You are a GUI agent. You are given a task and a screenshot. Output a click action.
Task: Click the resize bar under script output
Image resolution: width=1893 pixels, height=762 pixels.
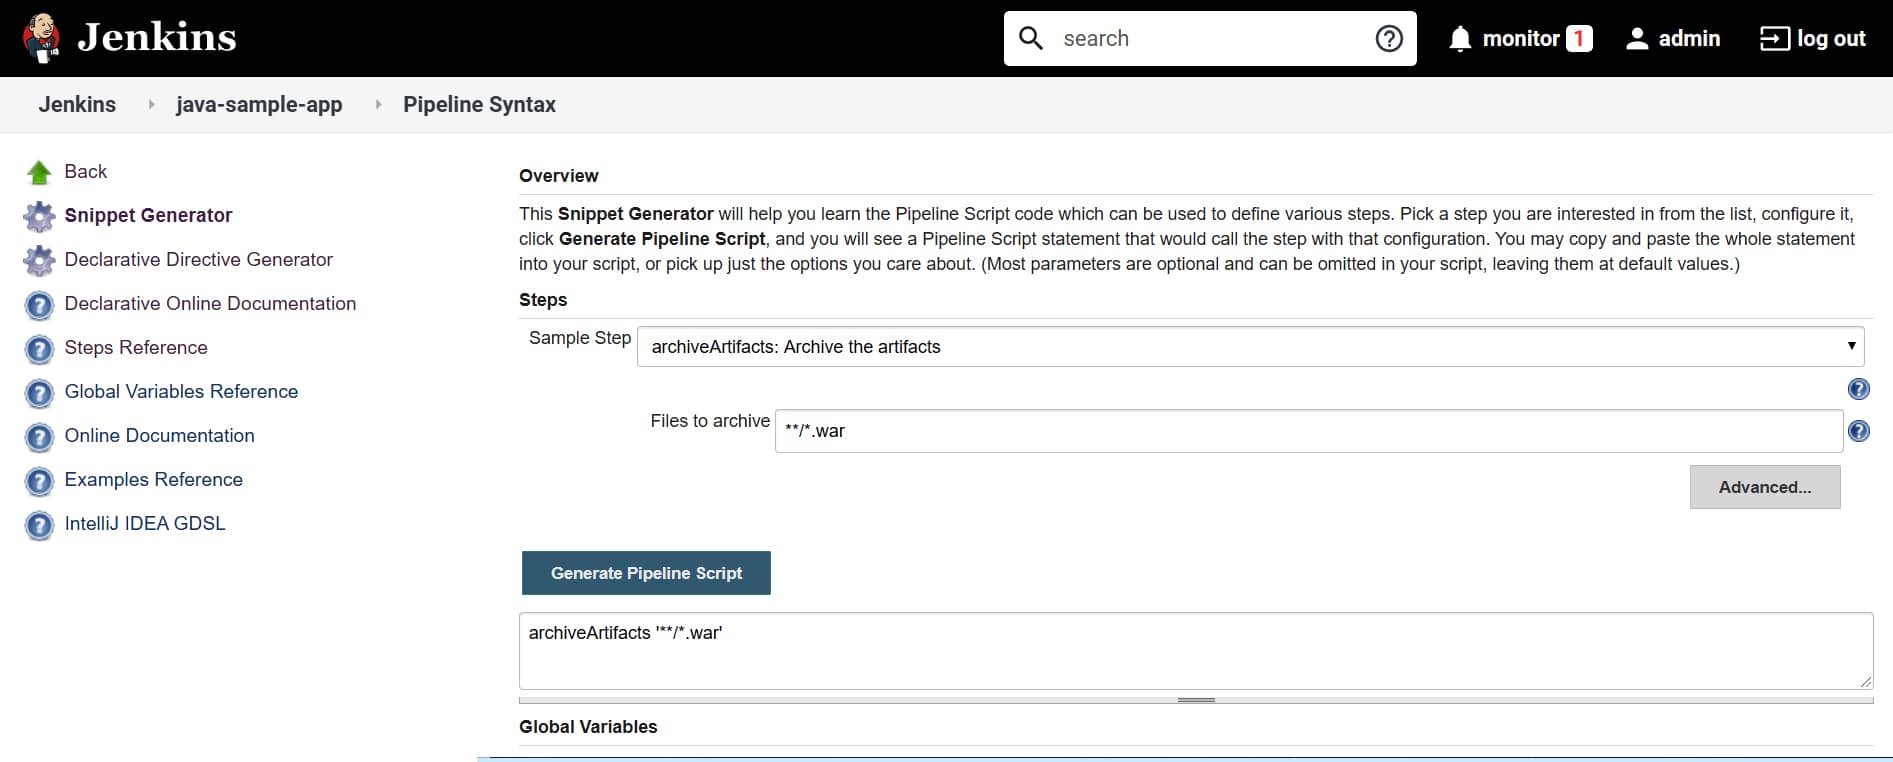1195,700
